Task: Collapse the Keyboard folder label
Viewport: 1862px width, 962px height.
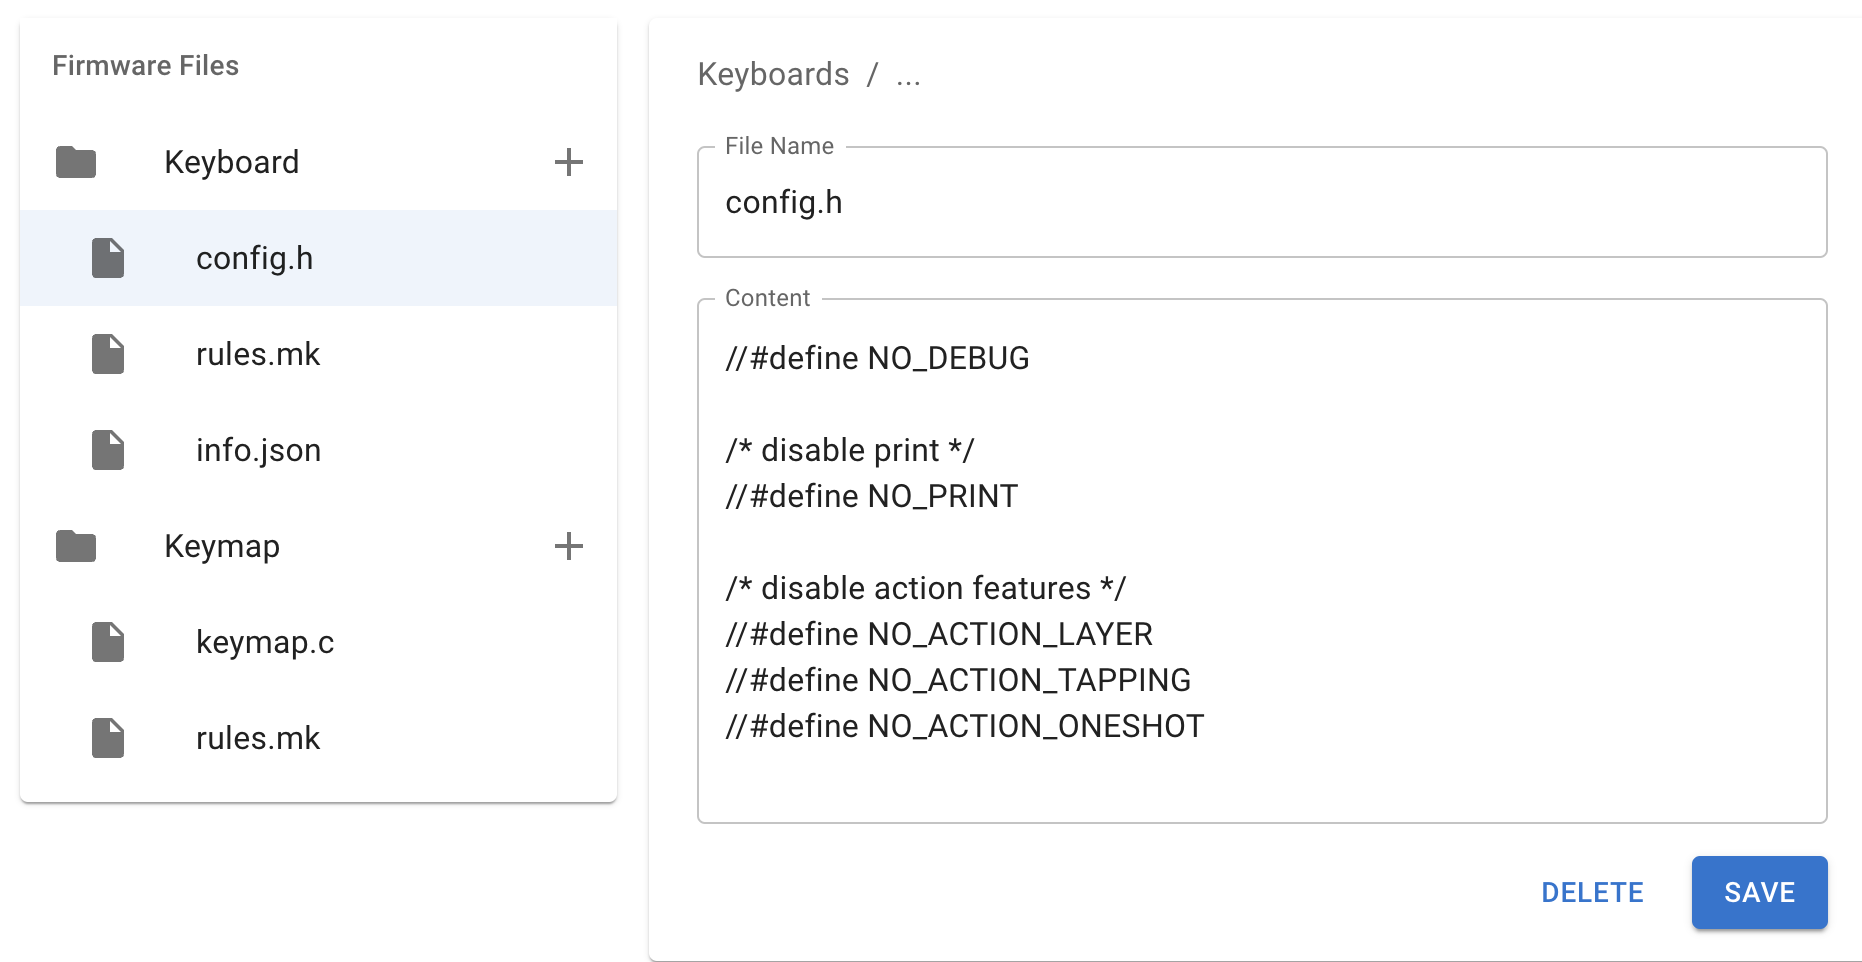Action: tap(231, 162)
